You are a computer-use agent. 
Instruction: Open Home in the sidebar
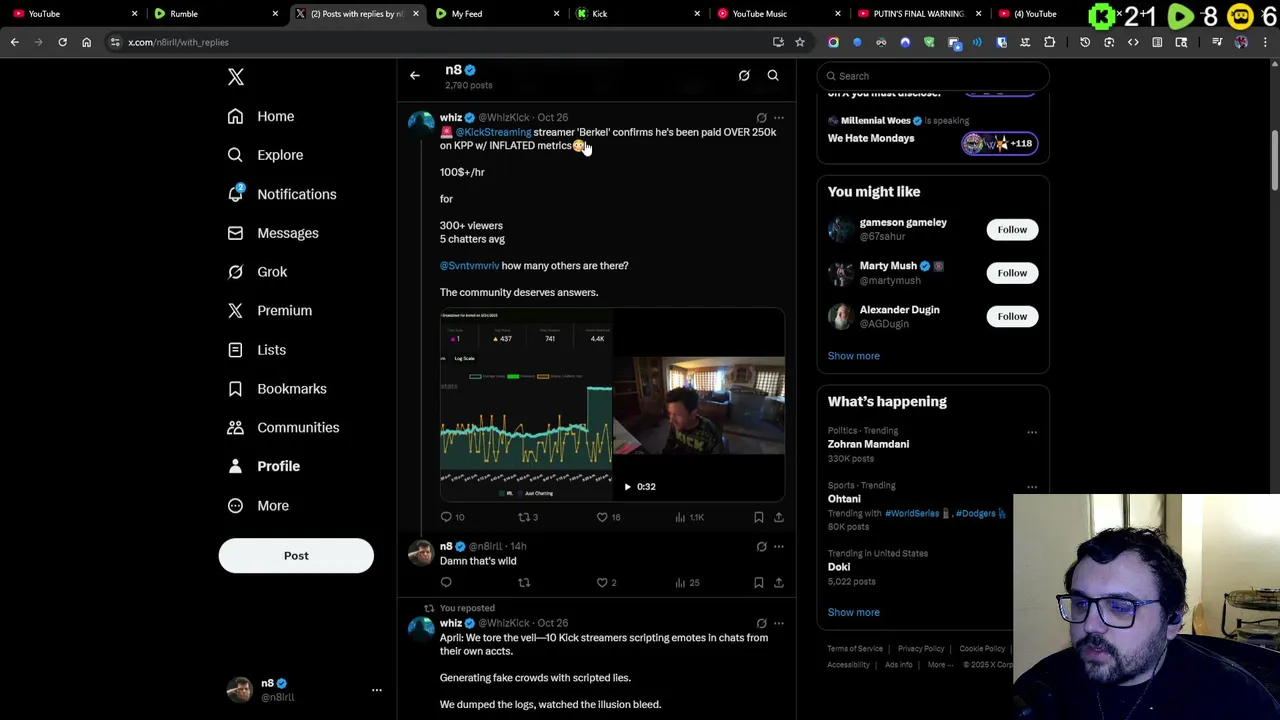click(x=261, y=116)
